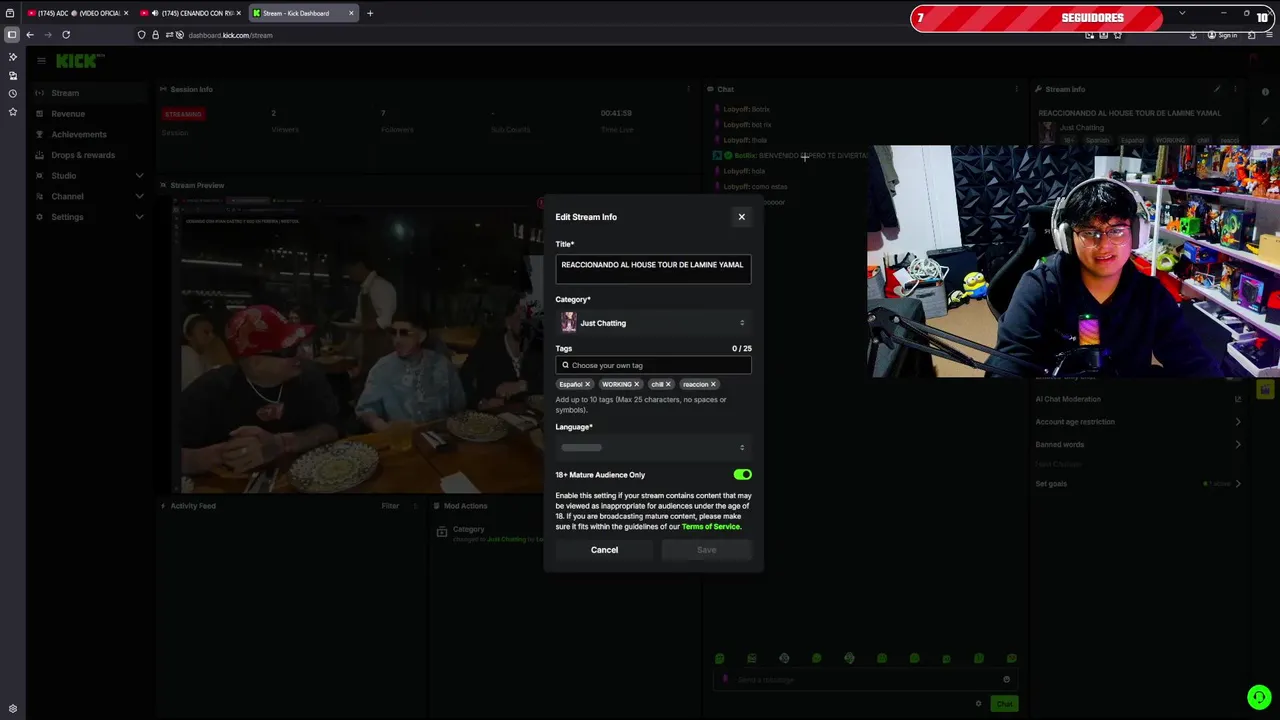Image resolution: width=1280 pixels, height=720 pixels.
Task: Open Revenue in the Kick sidebar
Action: point(88,114)
